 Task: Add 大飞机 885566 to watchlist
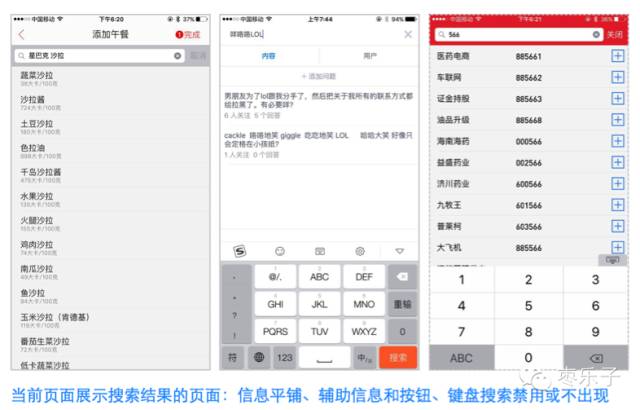click(618, 247)
